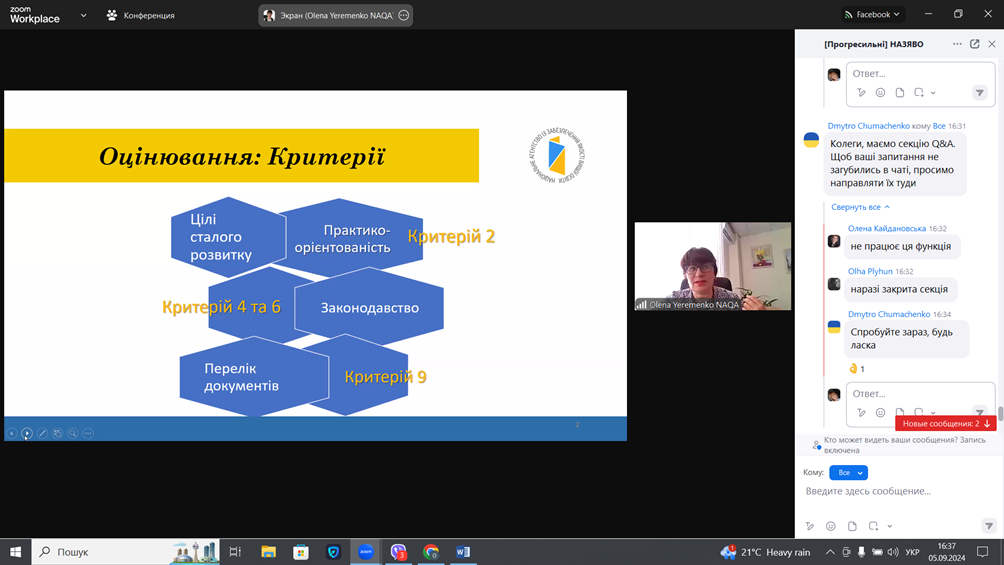Open Olha Plyhun sender name
The height and width of the screenshot is (565, 1004).
click(870, 271)
